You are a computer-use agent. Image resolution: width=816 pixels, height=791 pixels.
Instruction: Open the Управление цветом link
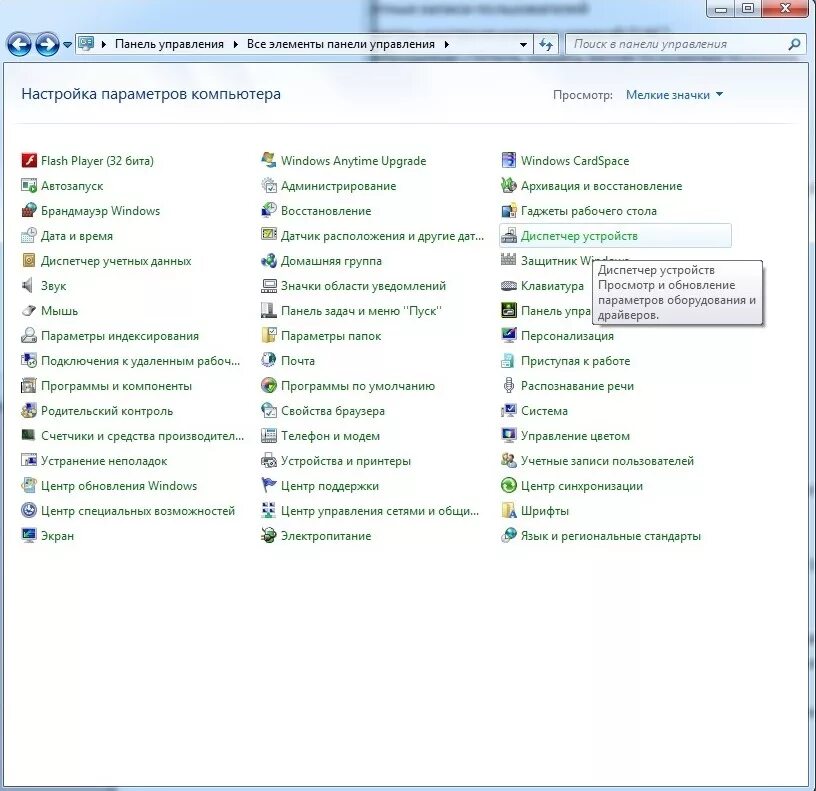point(576,436)
